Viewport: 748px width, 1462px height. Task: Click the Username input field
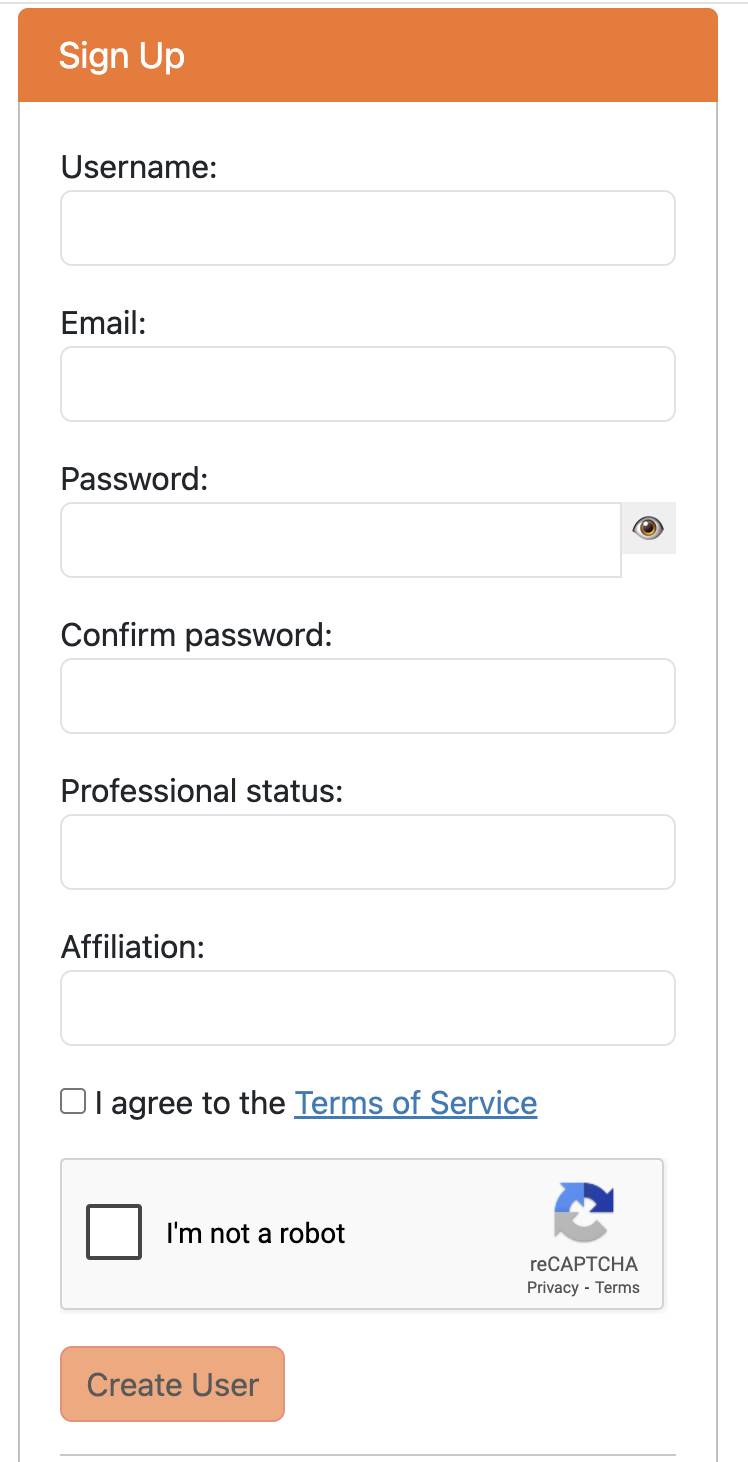367,227
